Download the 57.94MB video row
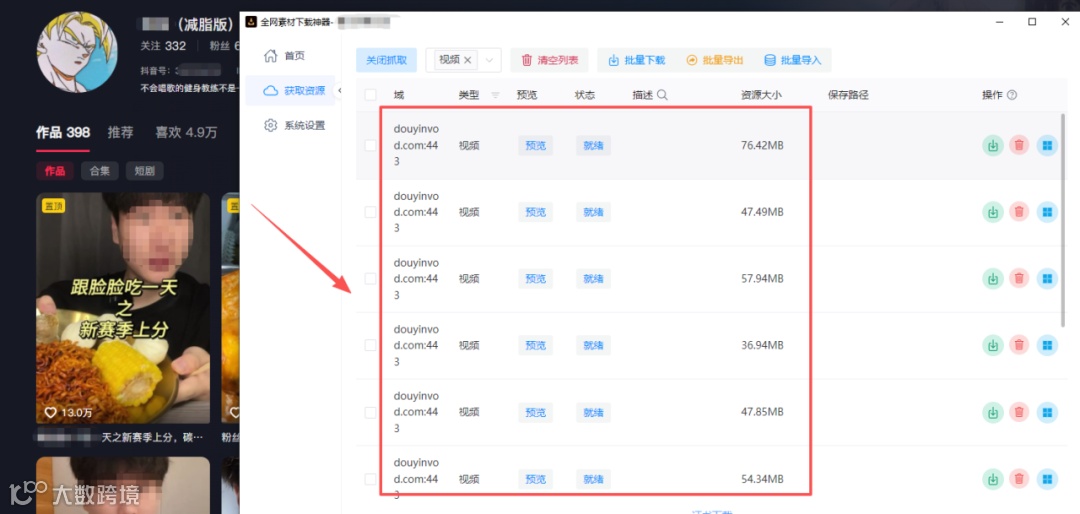Screen dimensions: 1080x514 coord(993,278)
